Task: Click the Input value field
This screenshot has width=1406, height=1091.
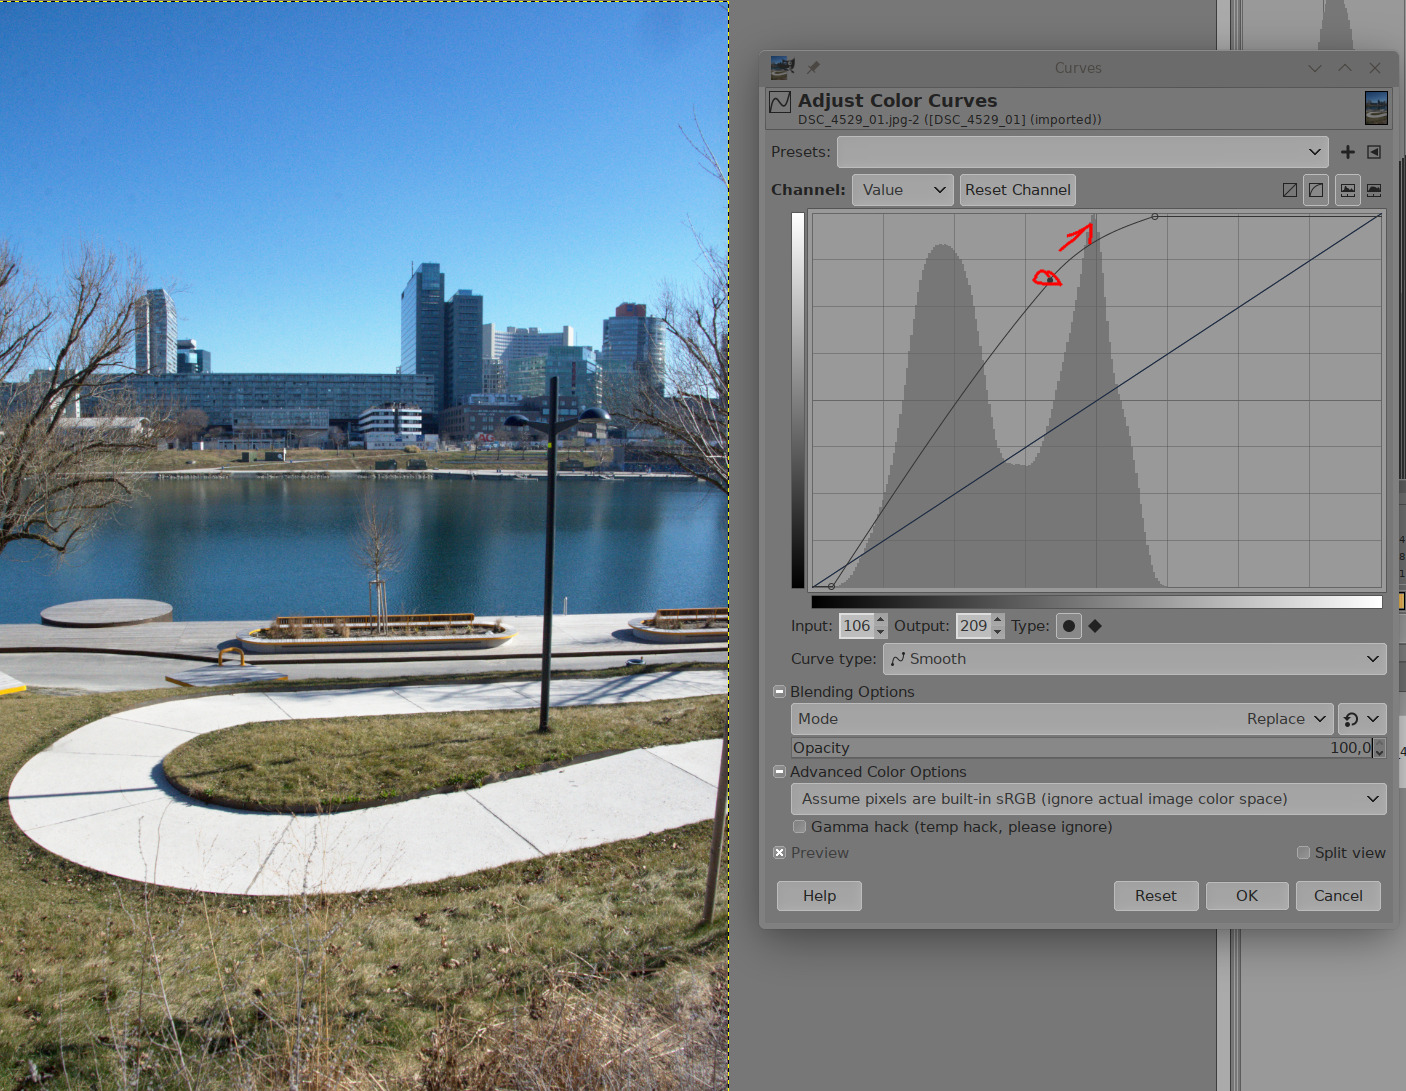Action: 856,626
